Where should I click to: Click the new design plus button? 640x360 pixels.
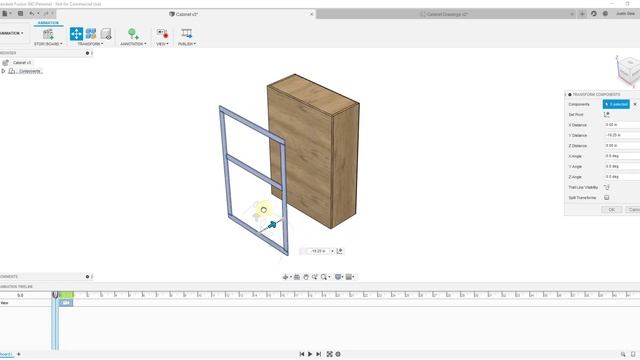pyautogui.click(x=582, y=14)
